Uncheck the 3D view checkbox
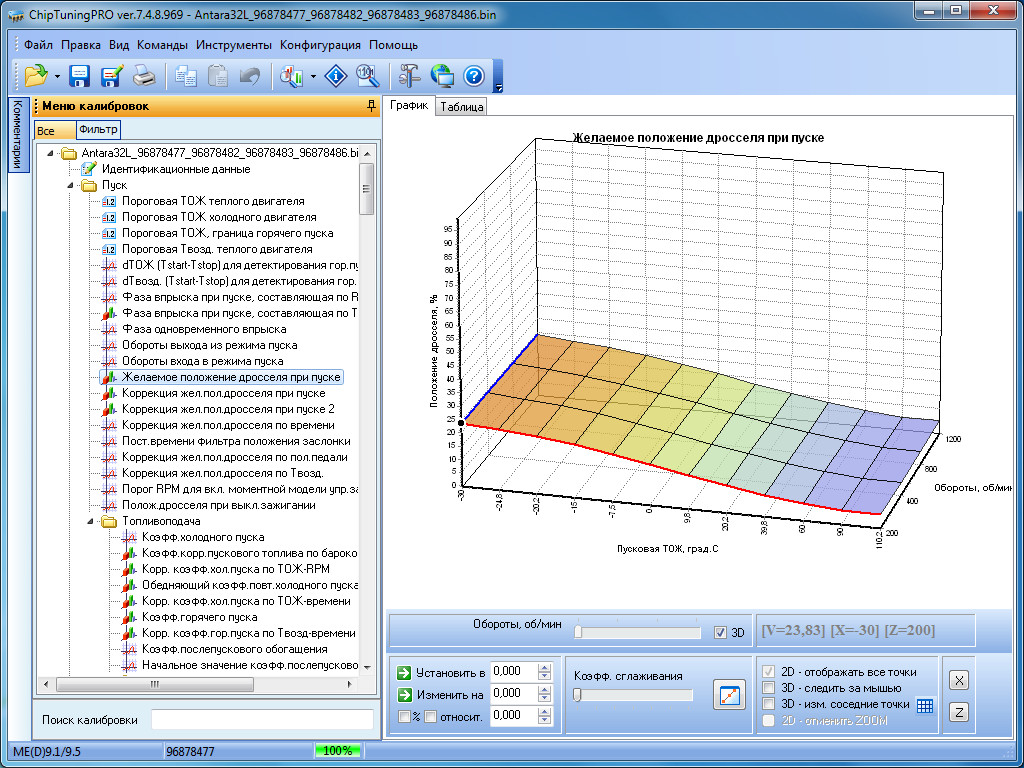The height and width of the screenshot is (768, 1024). (x=721, y=632)
